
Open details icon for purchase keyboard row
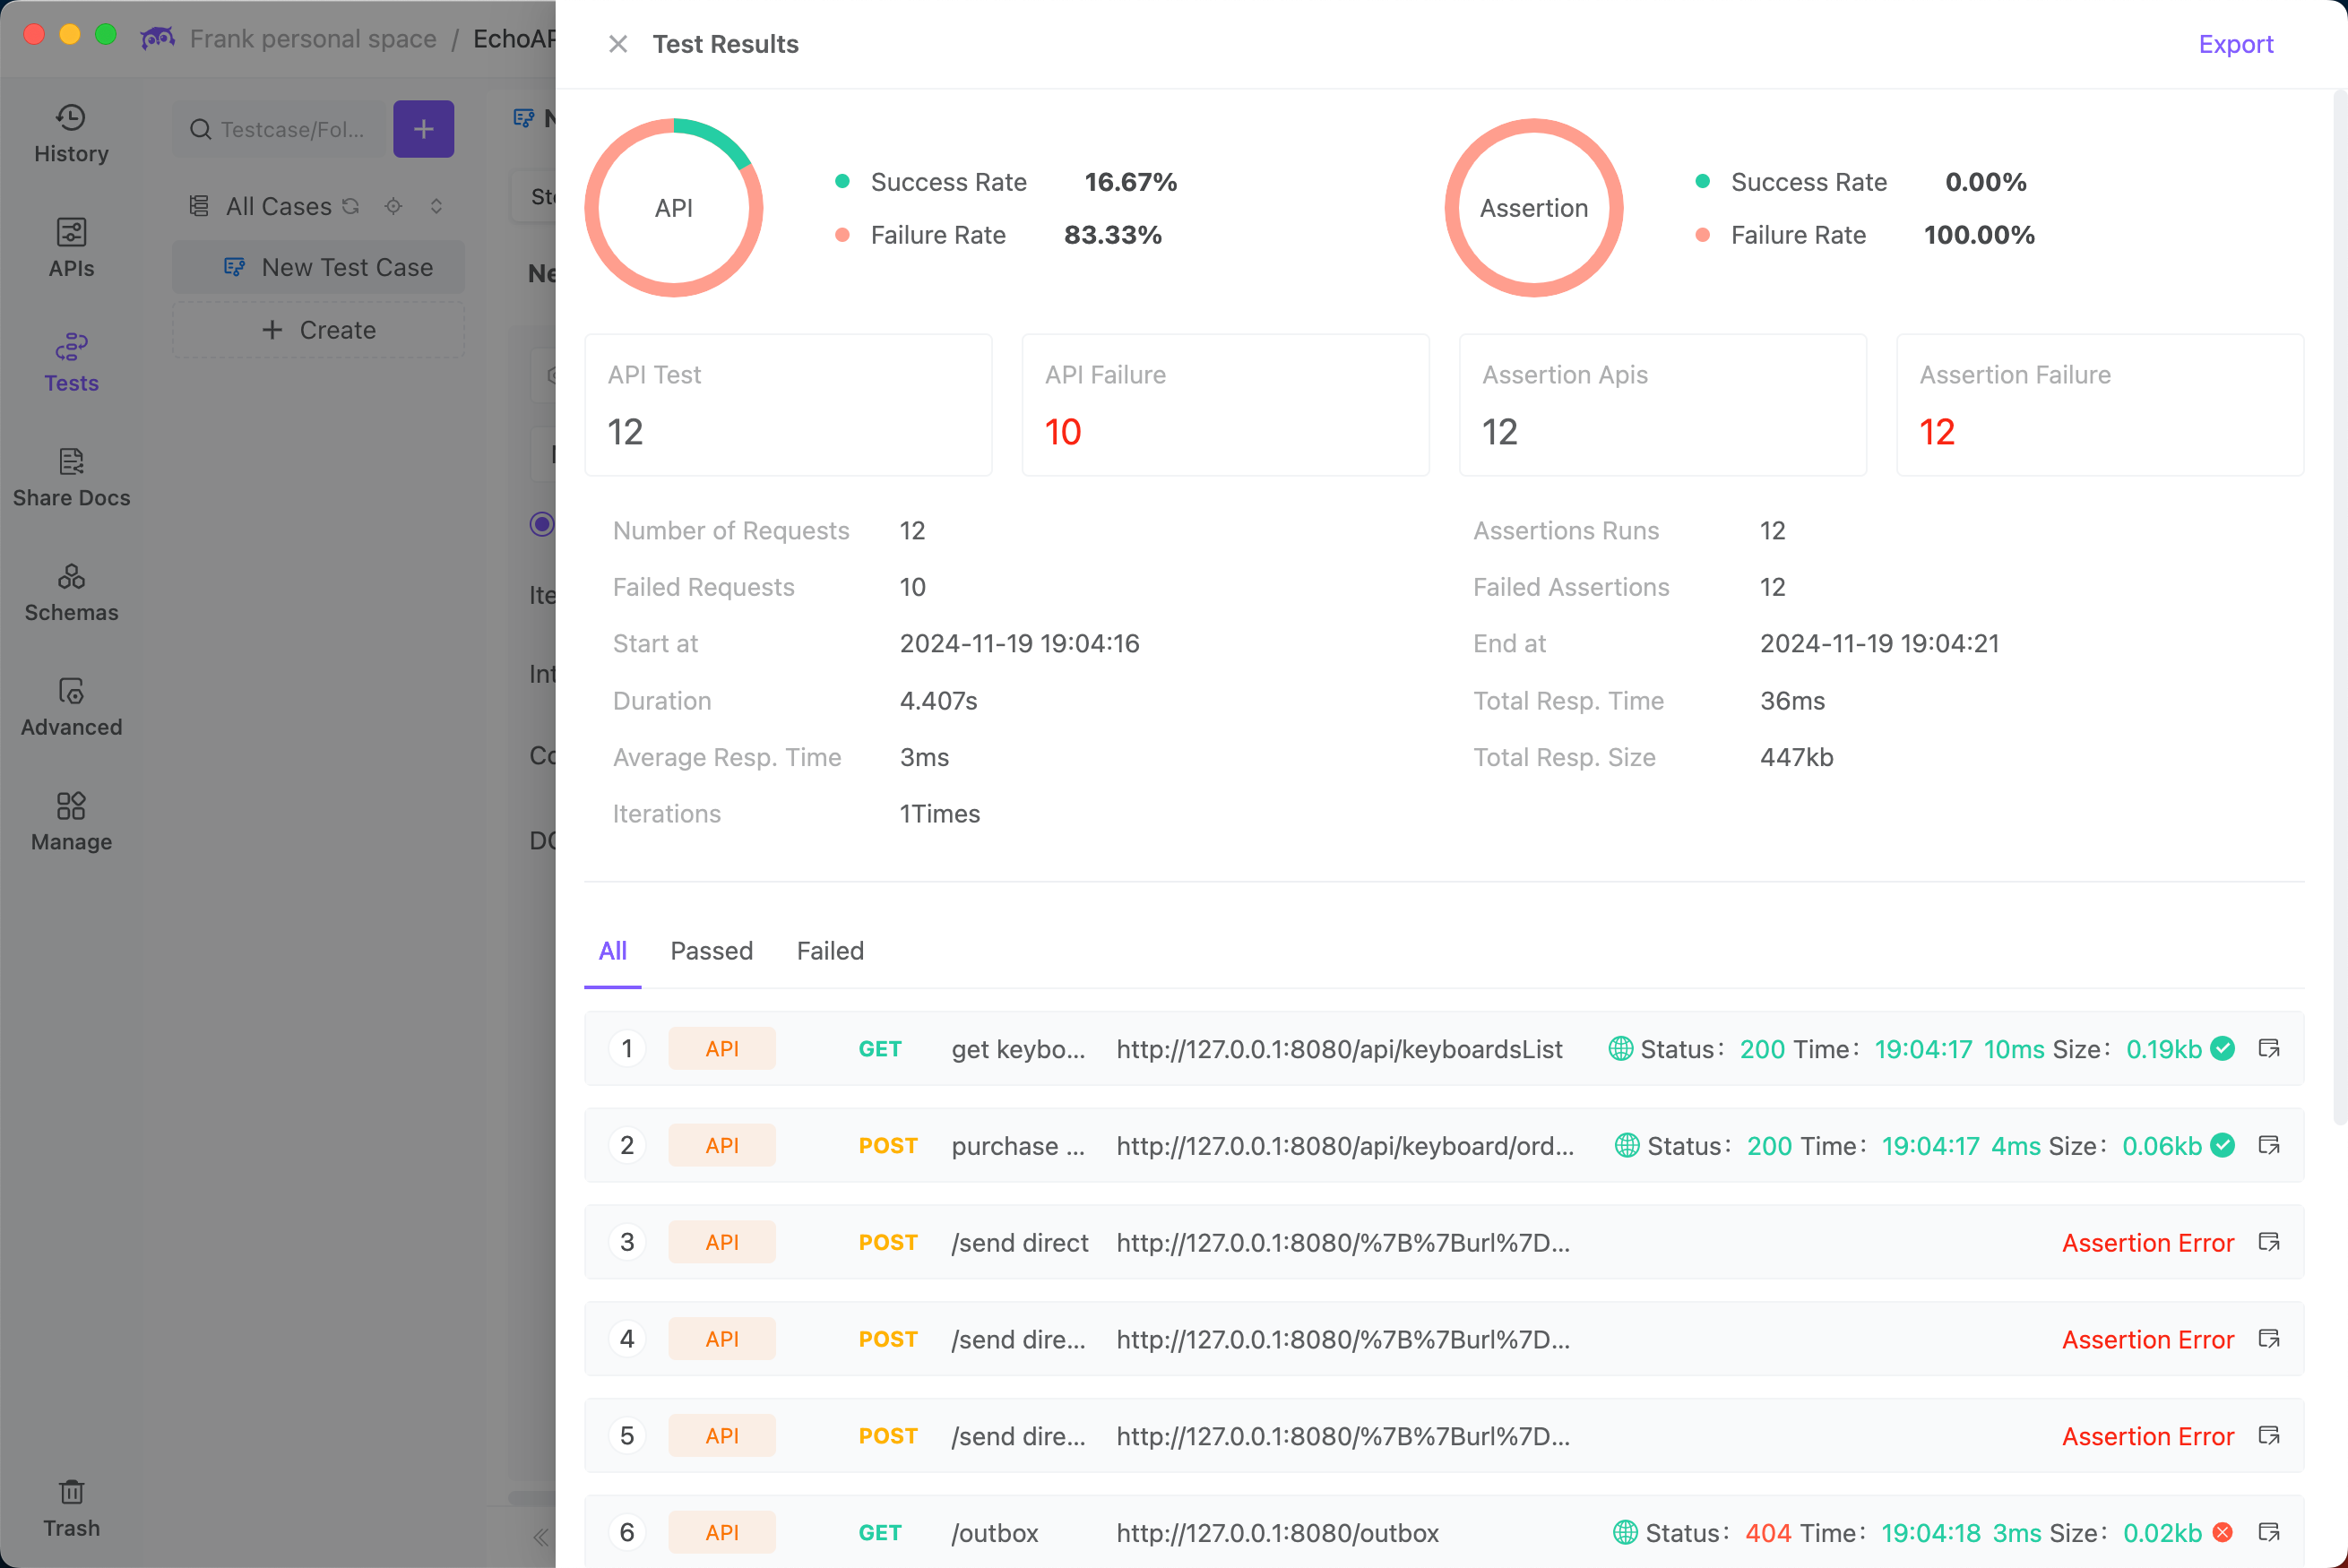pyautogui.click(x=2269, y=1146)
